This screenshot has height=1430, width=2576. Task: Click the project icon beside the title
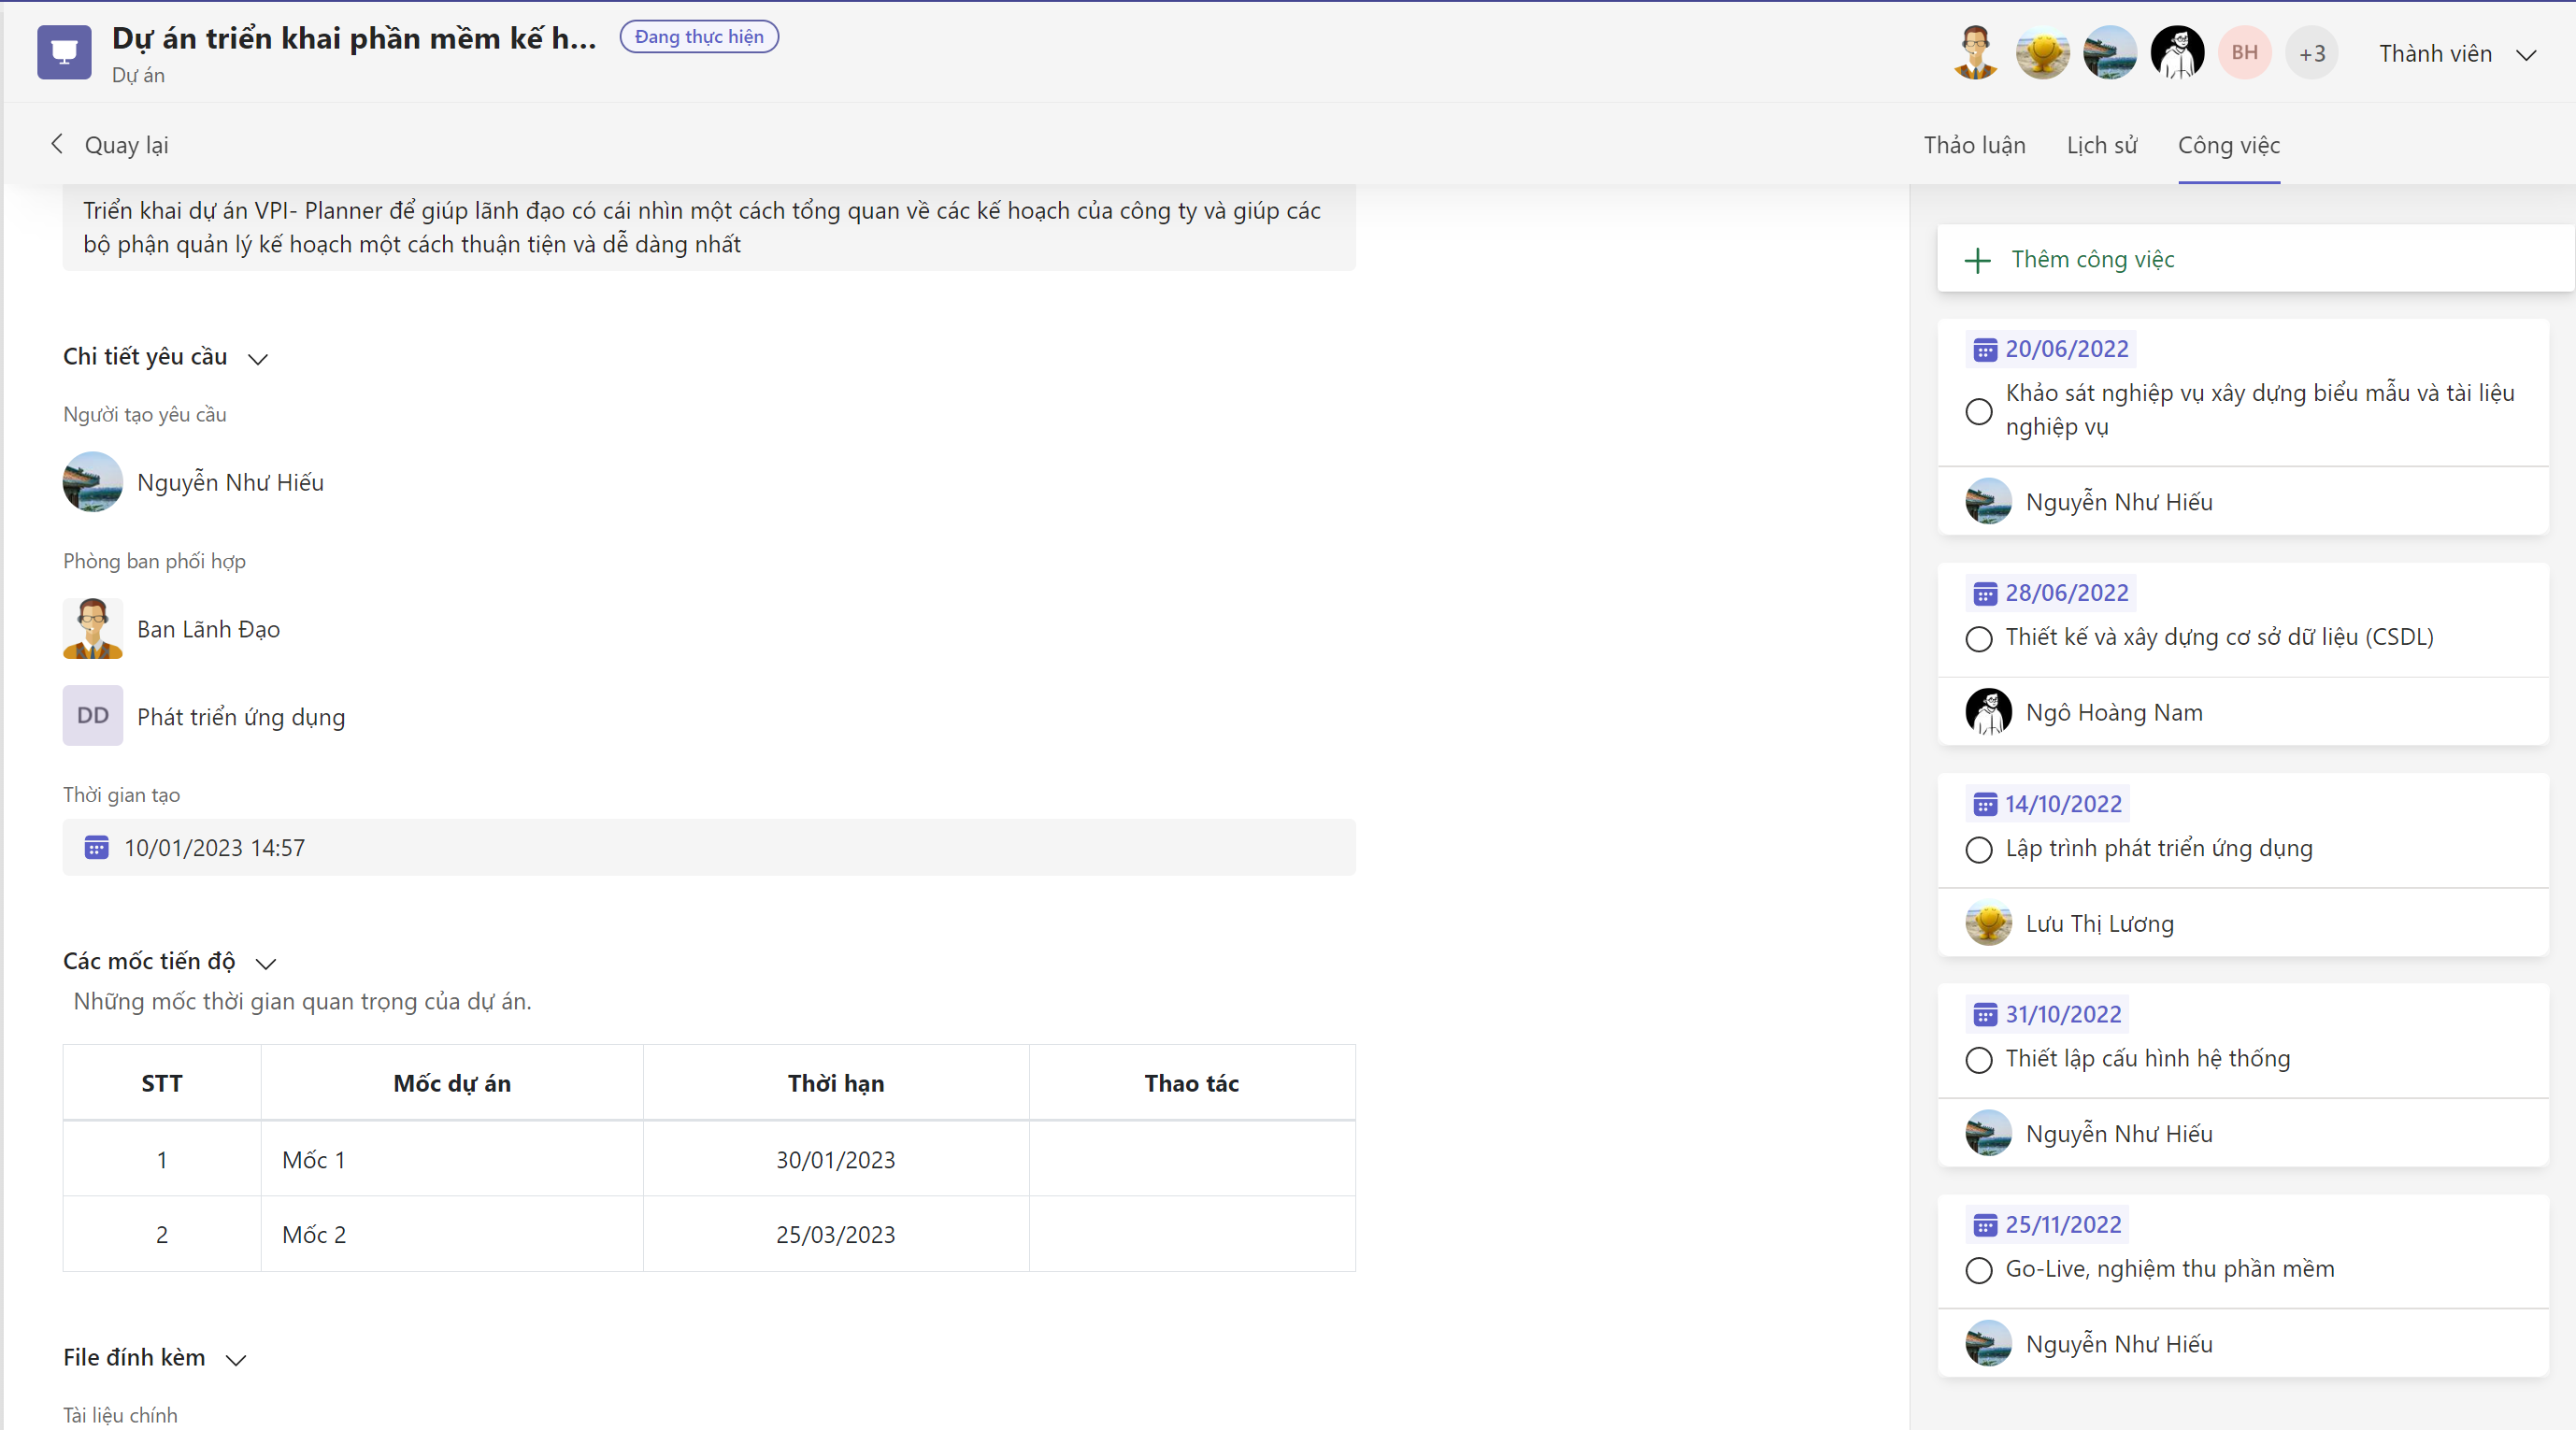[x=64, y=52]
